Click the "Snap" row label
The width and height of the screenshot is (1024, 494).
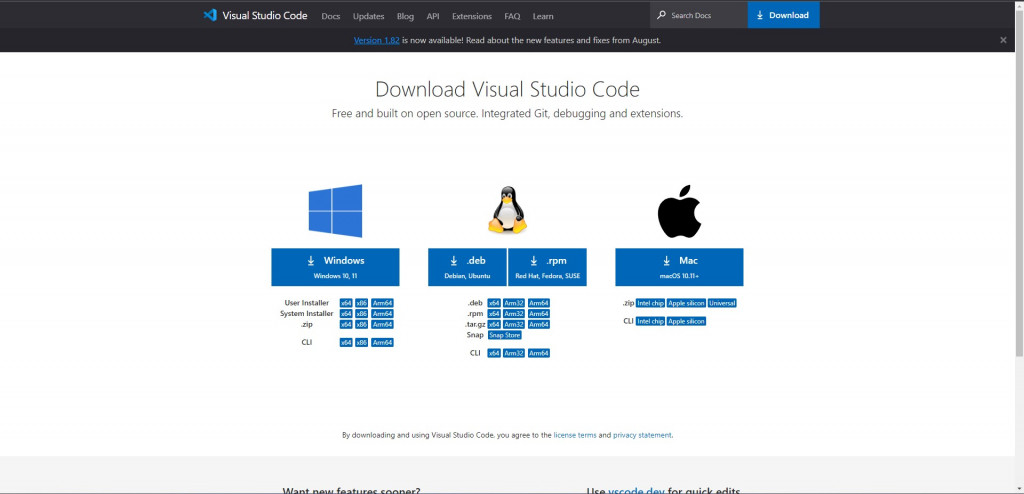[475, 335]
